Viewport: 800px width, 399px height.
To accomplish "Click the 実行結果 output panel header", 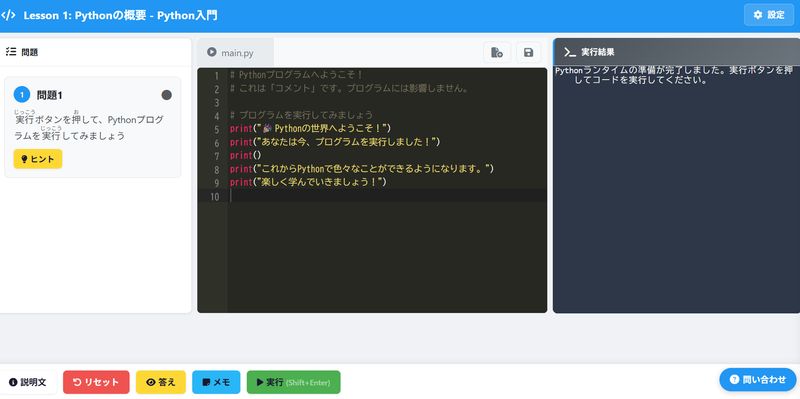I will click(677, 52).
